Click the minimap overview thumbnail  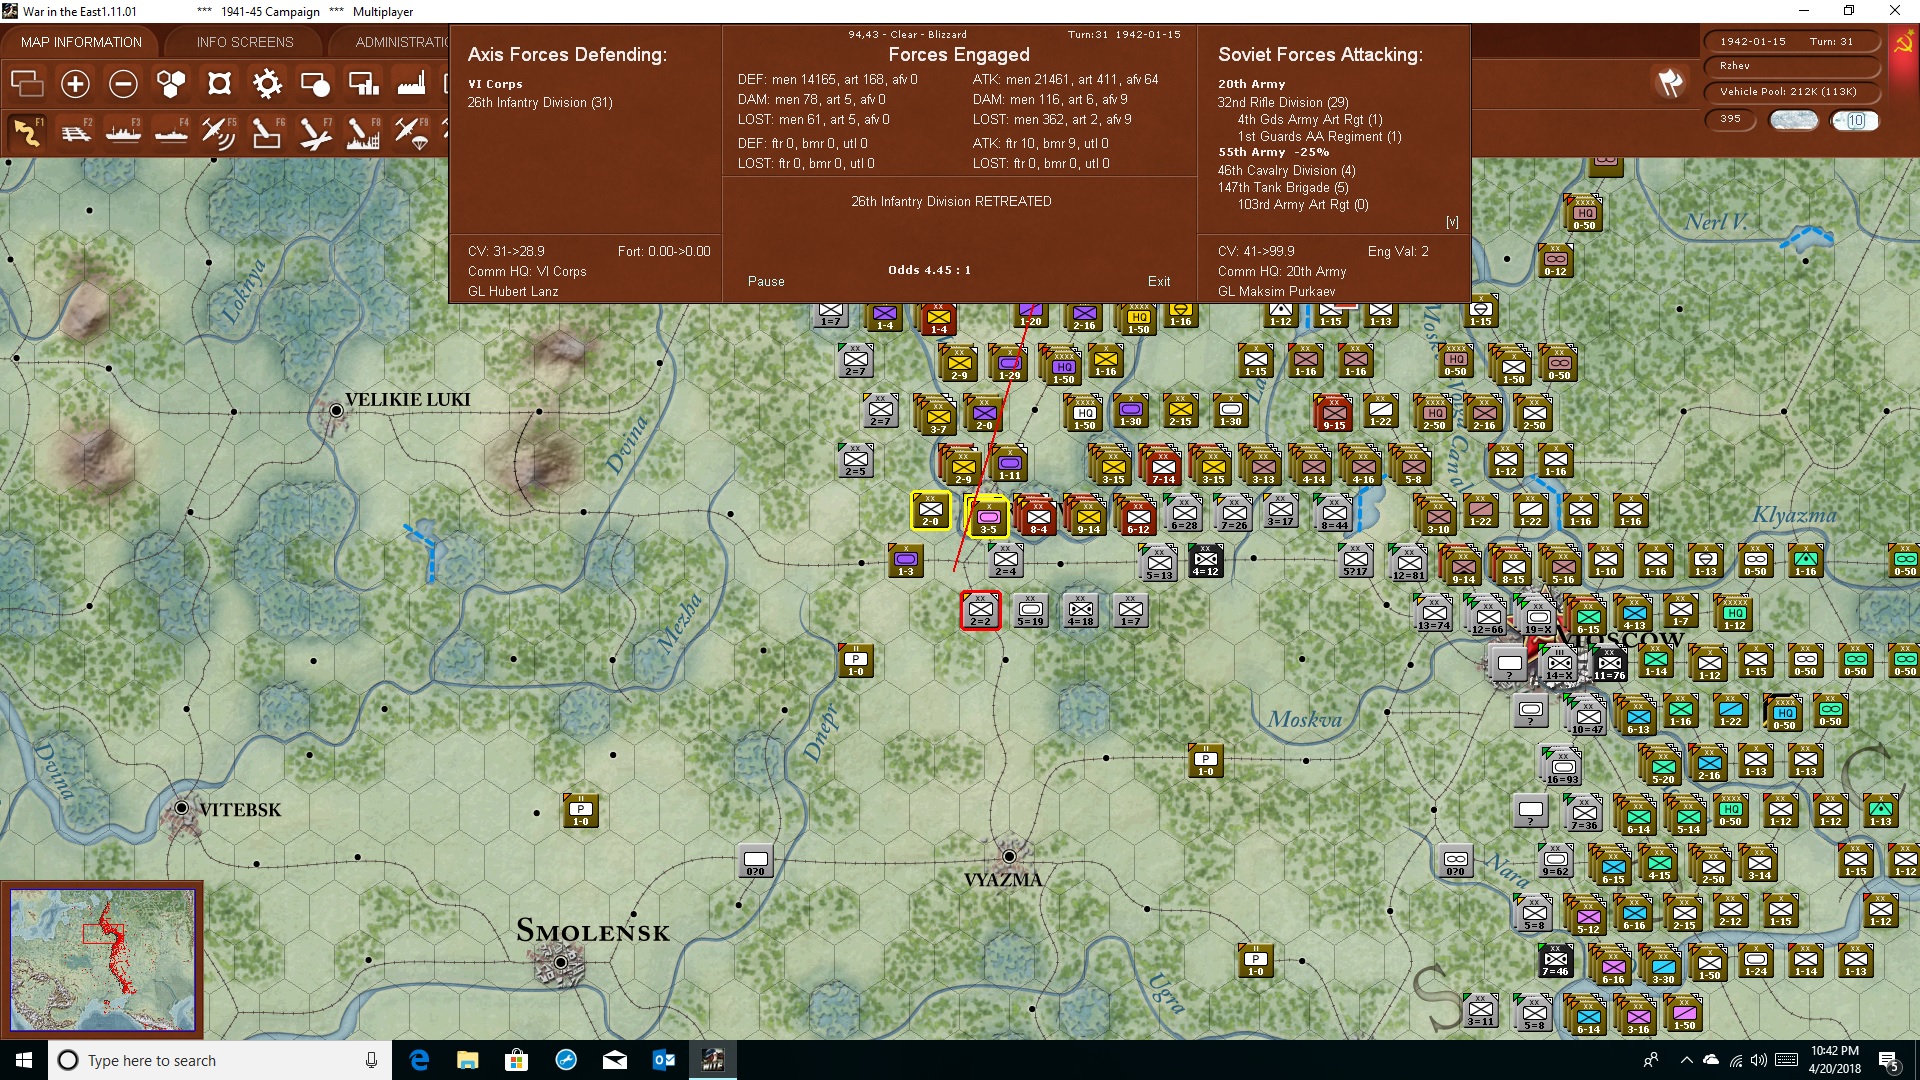coord(102,960)
